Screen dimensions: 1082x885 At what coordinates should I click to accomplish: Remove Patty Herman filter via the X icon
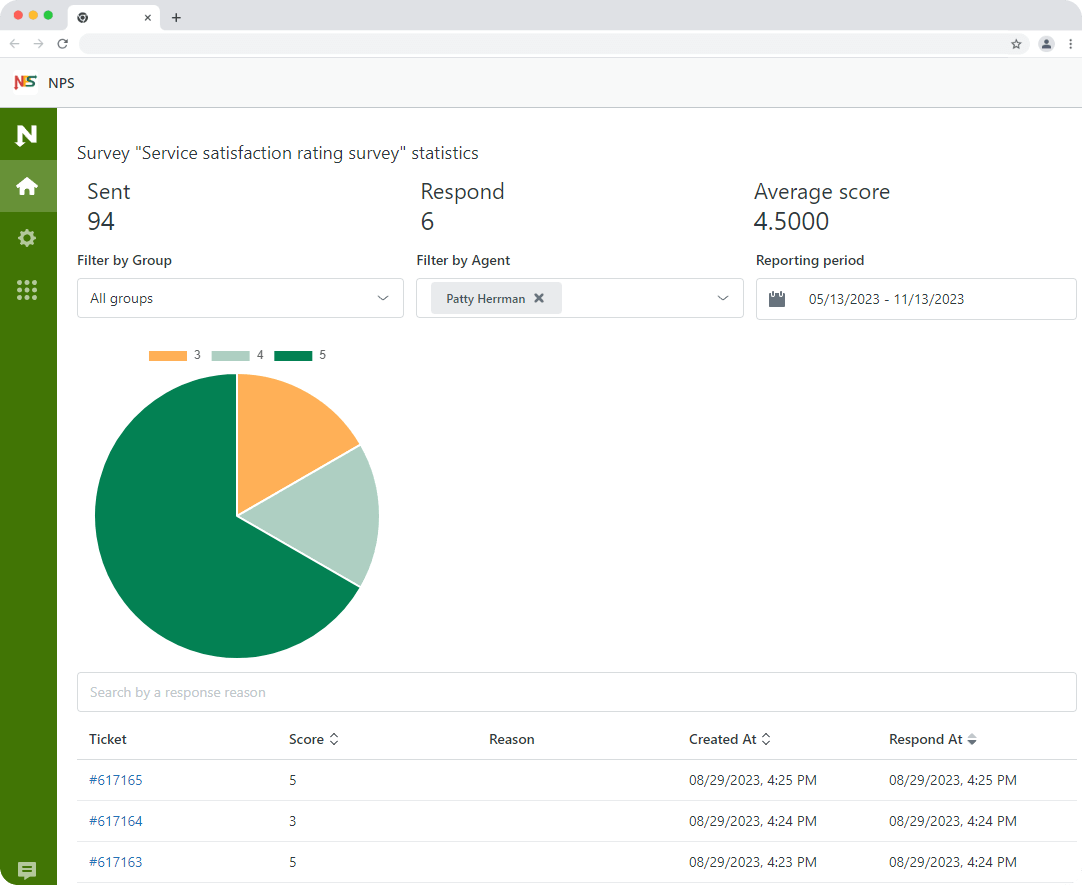pos(539,298)
